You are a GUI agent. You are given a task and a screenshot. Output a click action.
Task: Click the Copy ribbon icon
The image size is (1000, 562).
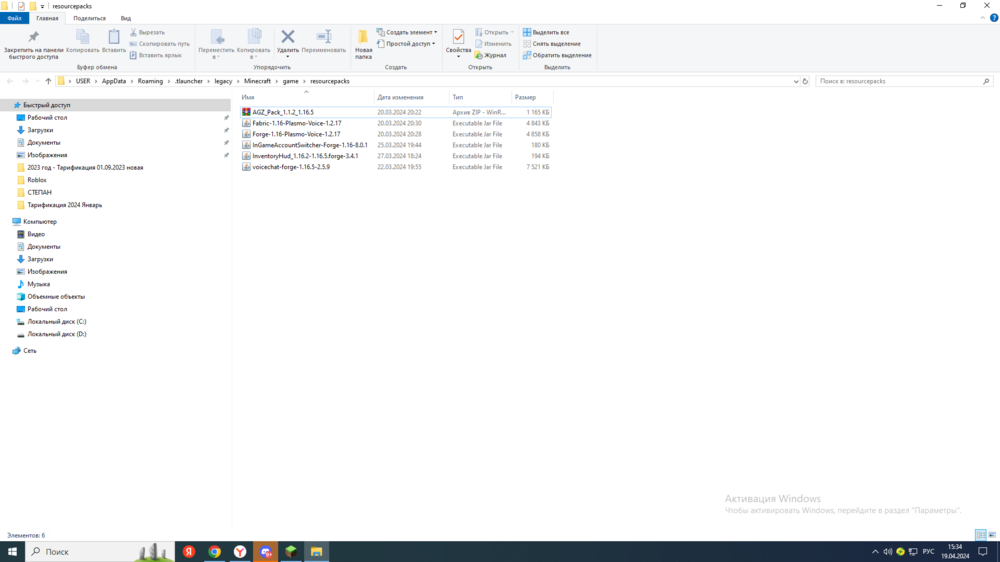(x=83, y=37)
